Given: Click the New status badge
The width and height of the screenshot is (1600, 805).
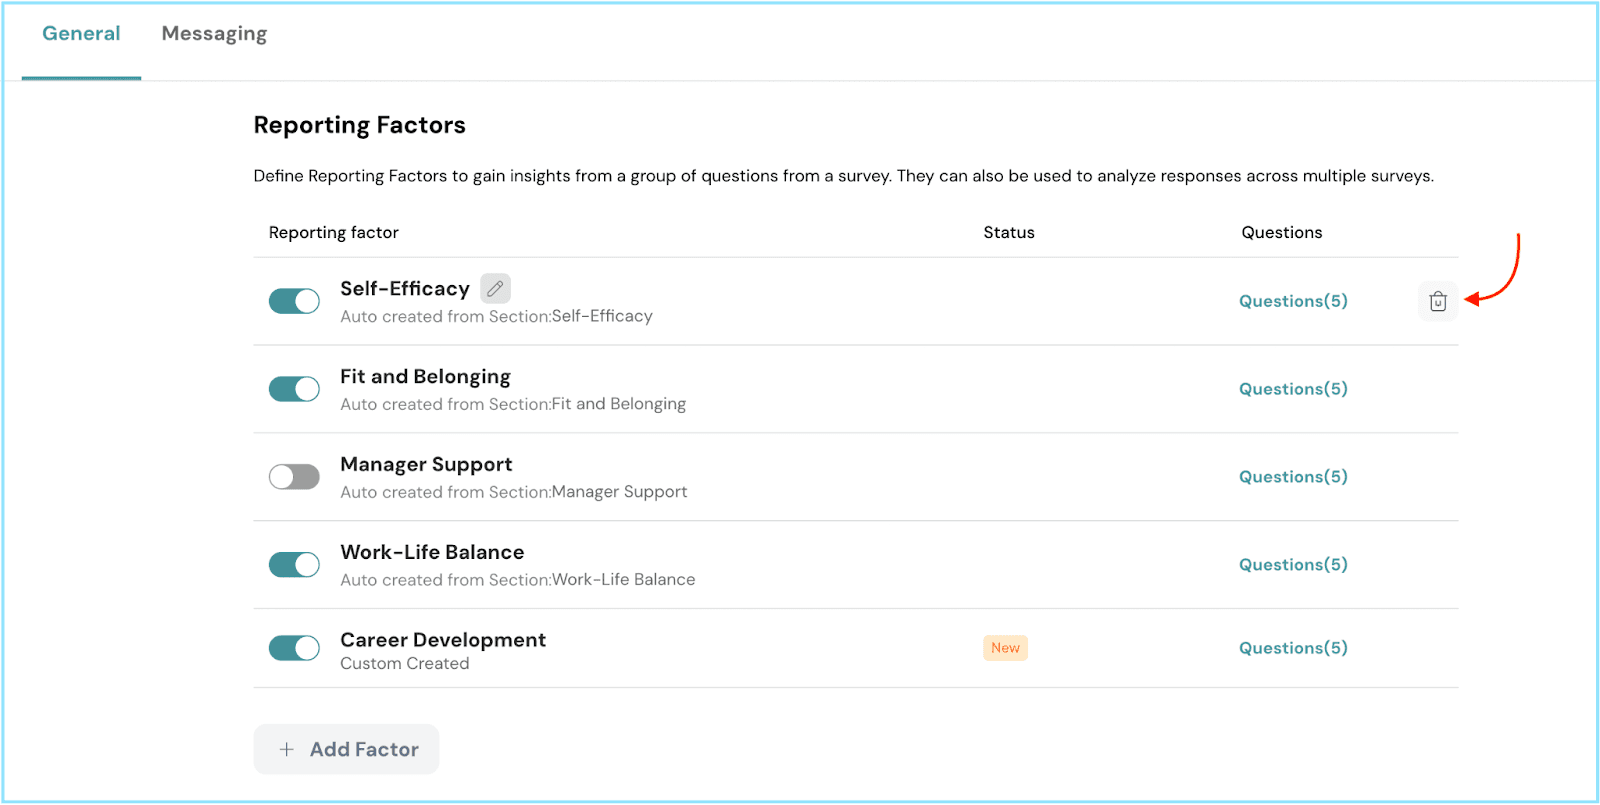Looking at the screenshot, I should click(1005, 648).
